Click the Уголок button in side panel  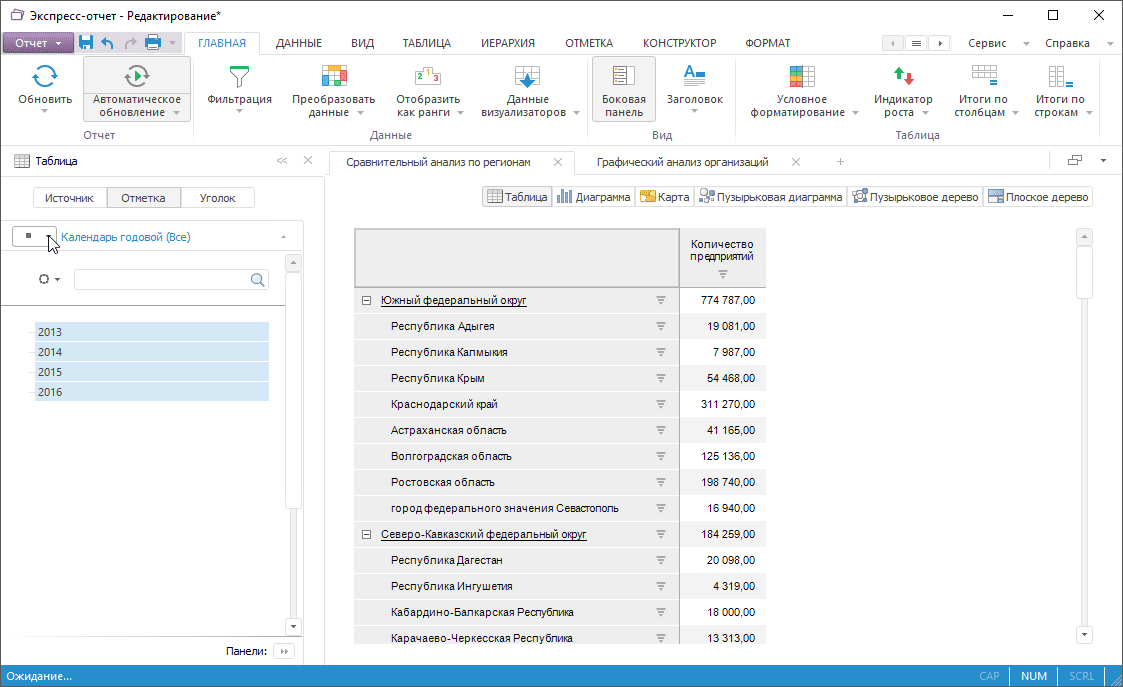coord(217,198)
